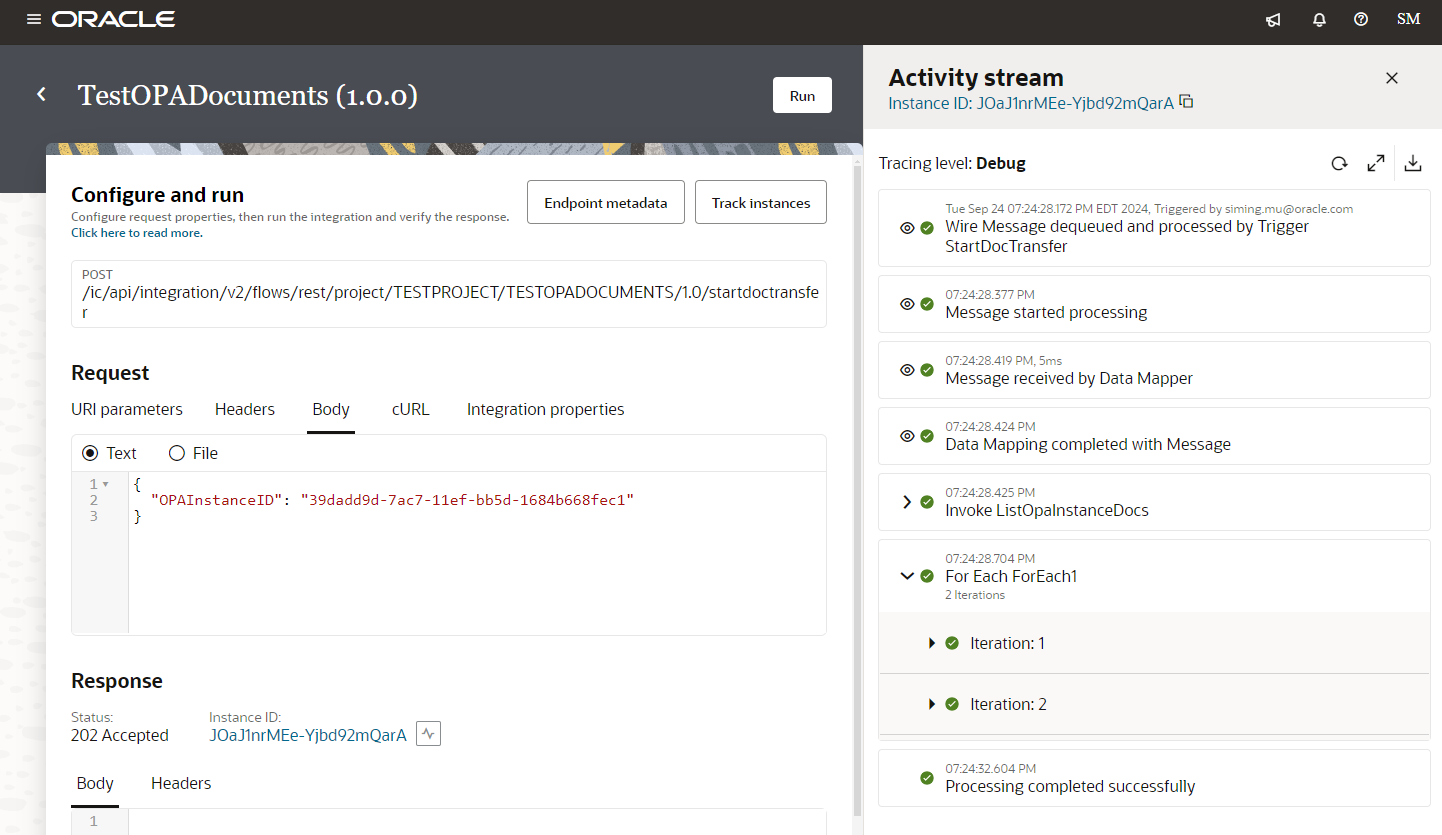Go back using the arrow beside TestOPADocuments
The width and height of the screenshot is (1442, 835).
(42, 94)
